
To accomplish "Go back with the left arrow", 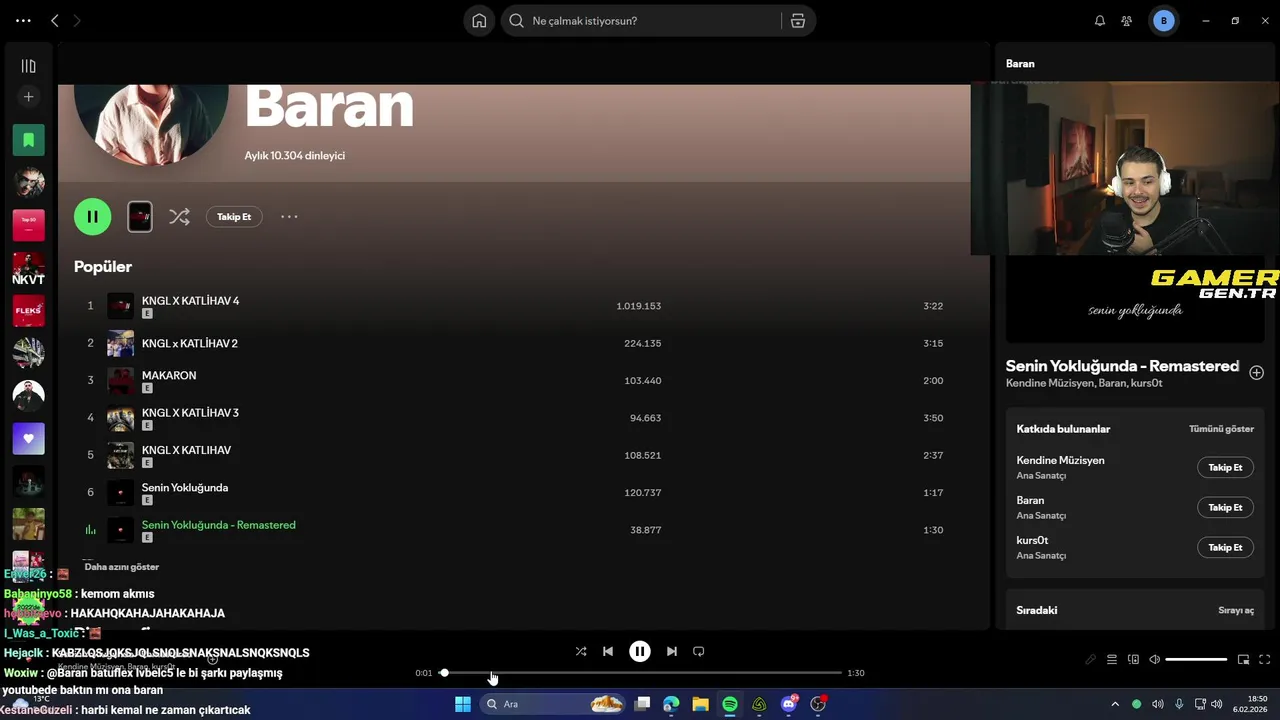I will pyautogui.click(x=55, y=21).
